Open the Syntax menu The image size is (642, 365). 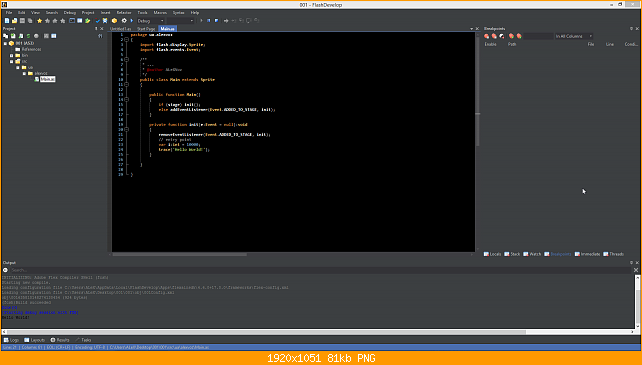(179, 13)
